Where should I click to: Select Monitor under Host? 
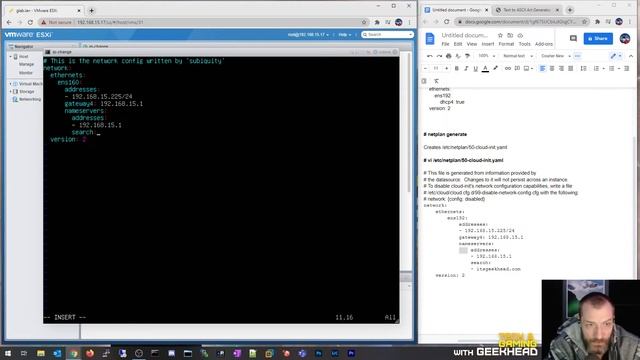click(x=26, y=73)
